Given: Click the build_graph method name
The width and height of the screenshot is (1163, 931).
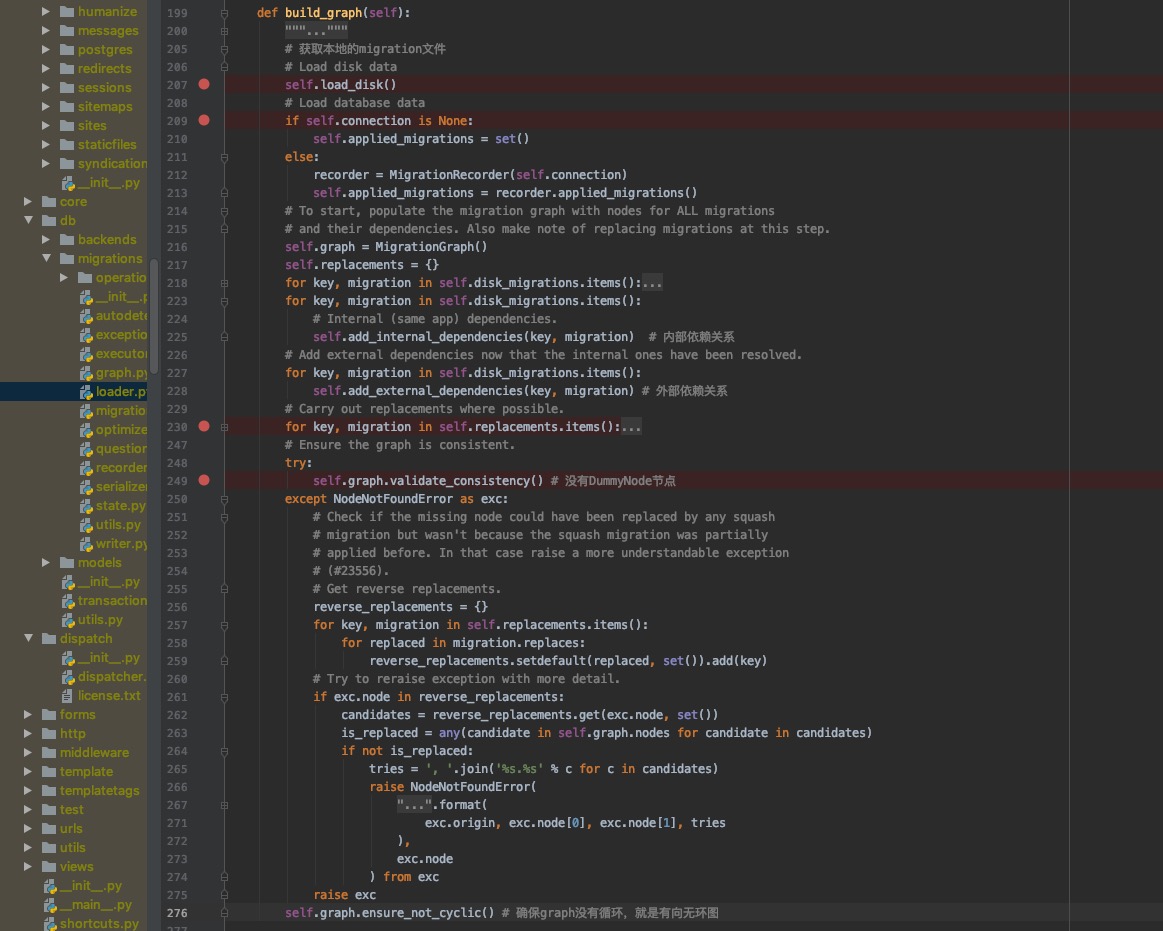Looking at the screenshot, I should [323, 13].
